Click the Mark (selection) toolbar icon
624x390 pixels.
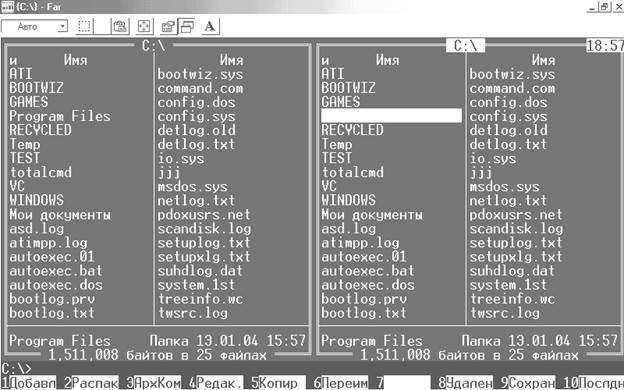[x=84, y=26]
